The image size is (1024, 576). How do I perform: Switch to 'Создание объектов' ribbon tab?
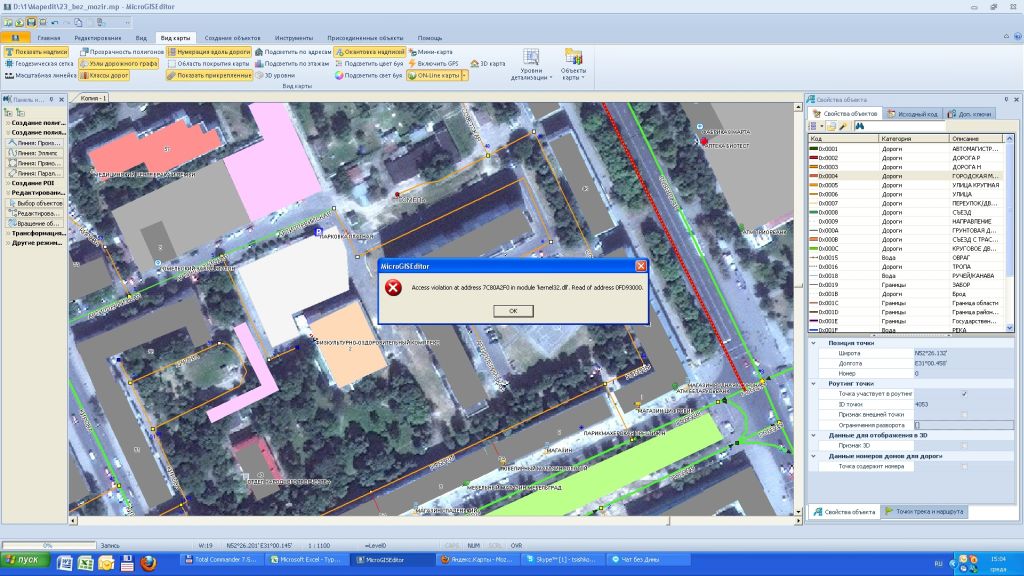click(232, 37)
